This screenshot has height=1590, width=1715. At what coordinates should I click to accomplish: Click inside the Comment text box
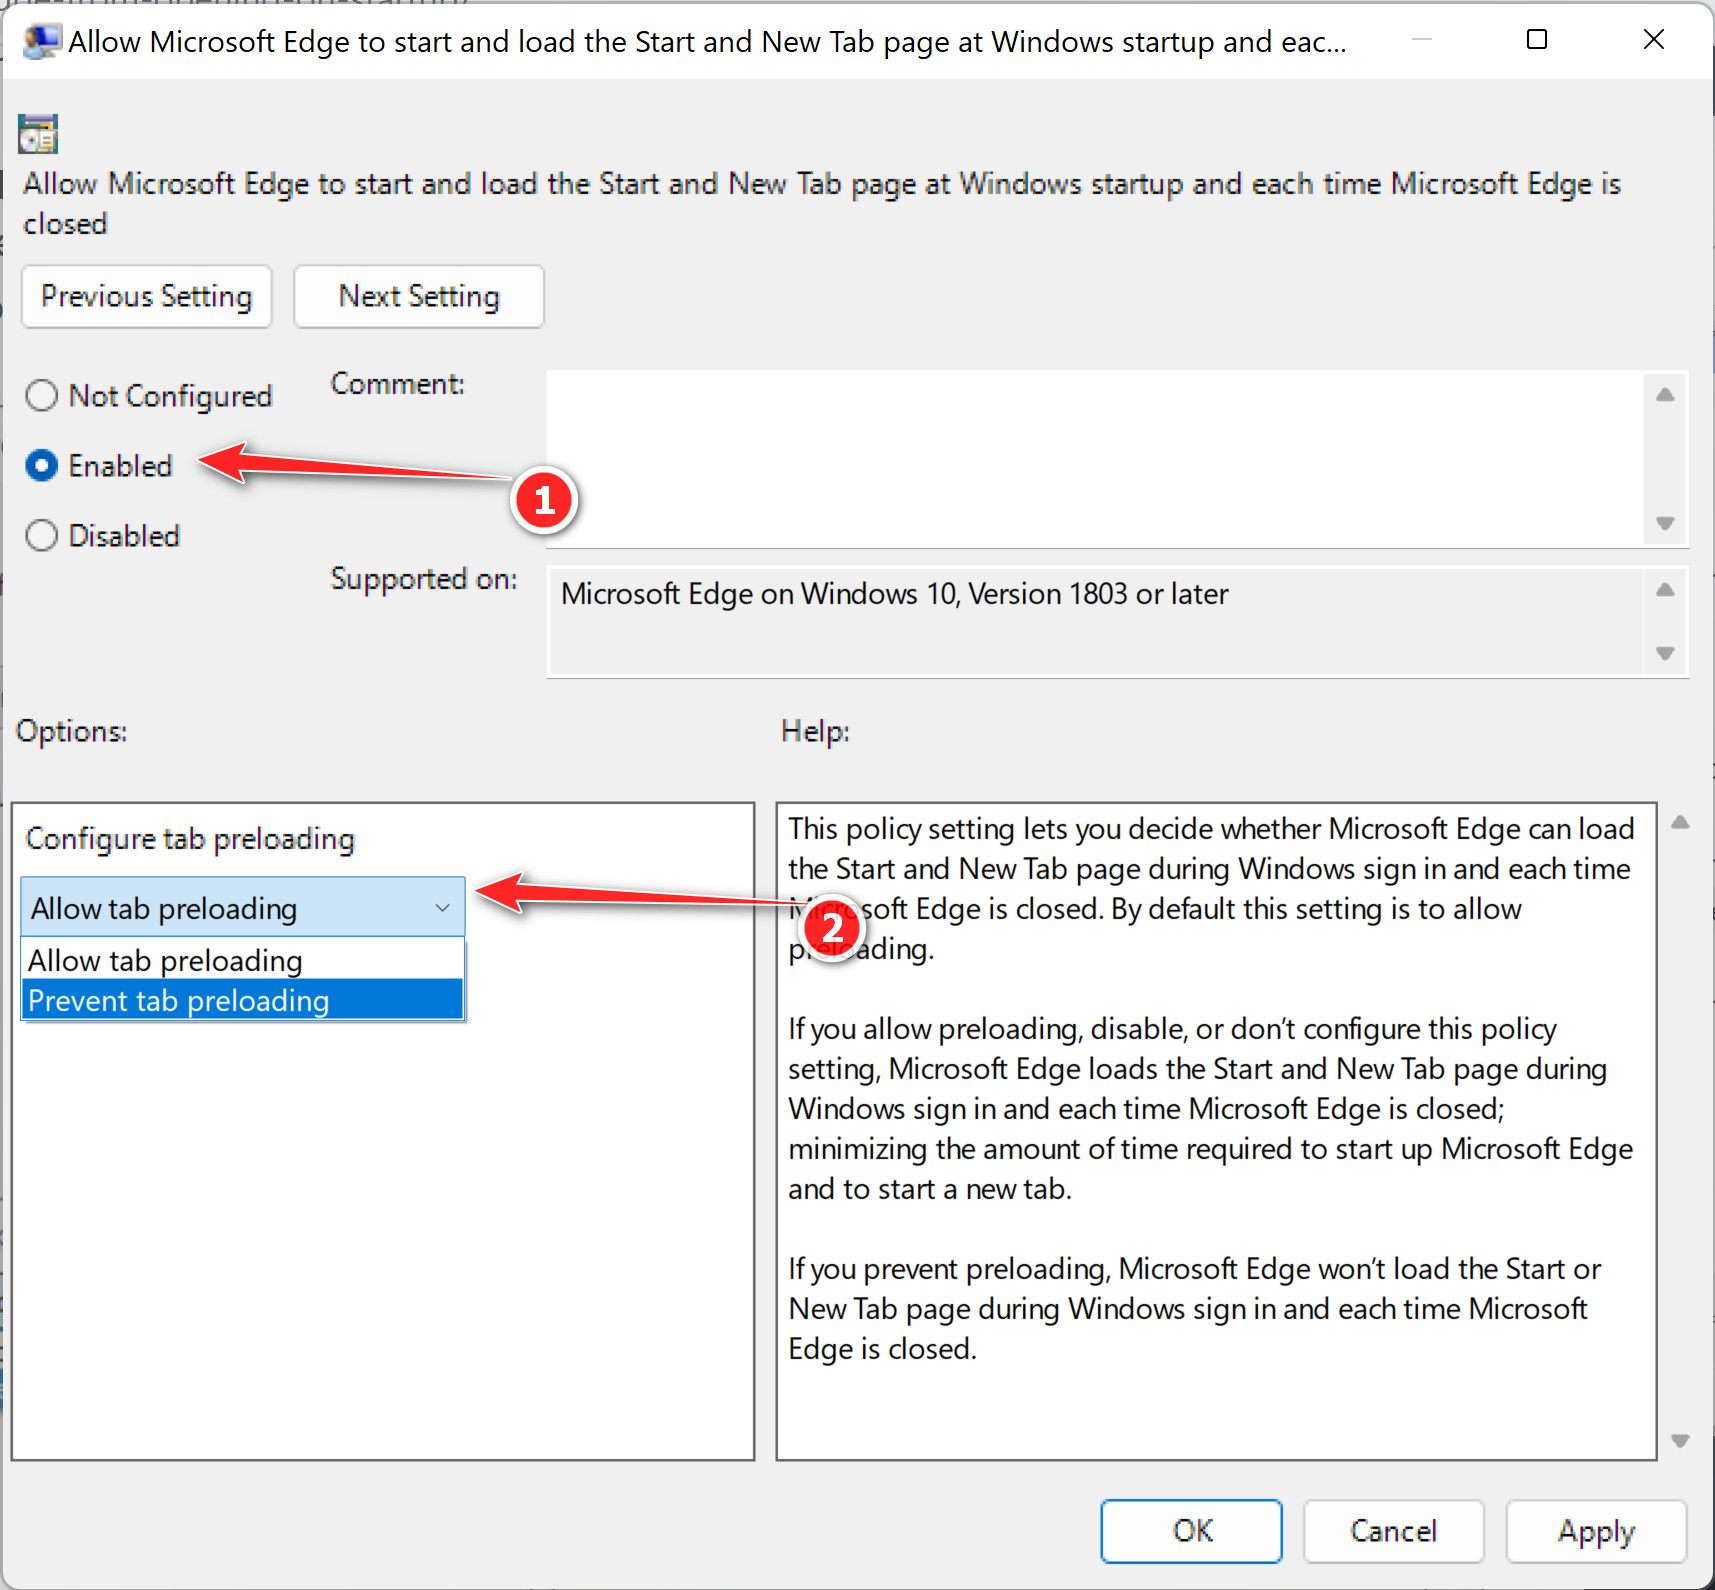tap(1095, 459)
